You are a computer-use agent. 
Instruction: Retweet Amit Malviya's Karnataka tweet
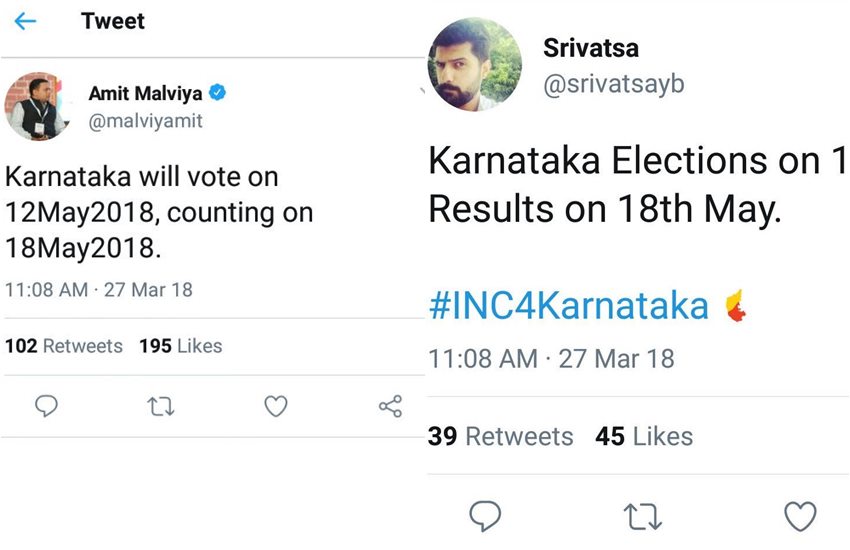click(161, 405)
